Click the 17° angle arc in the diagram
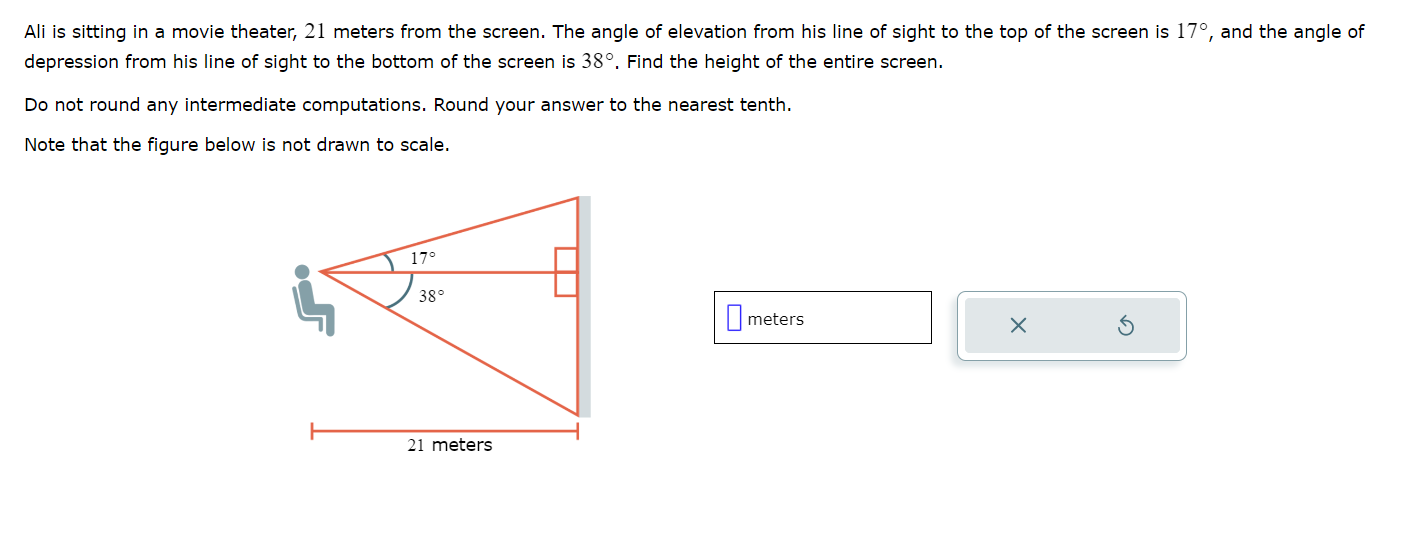 coord(390,261)
